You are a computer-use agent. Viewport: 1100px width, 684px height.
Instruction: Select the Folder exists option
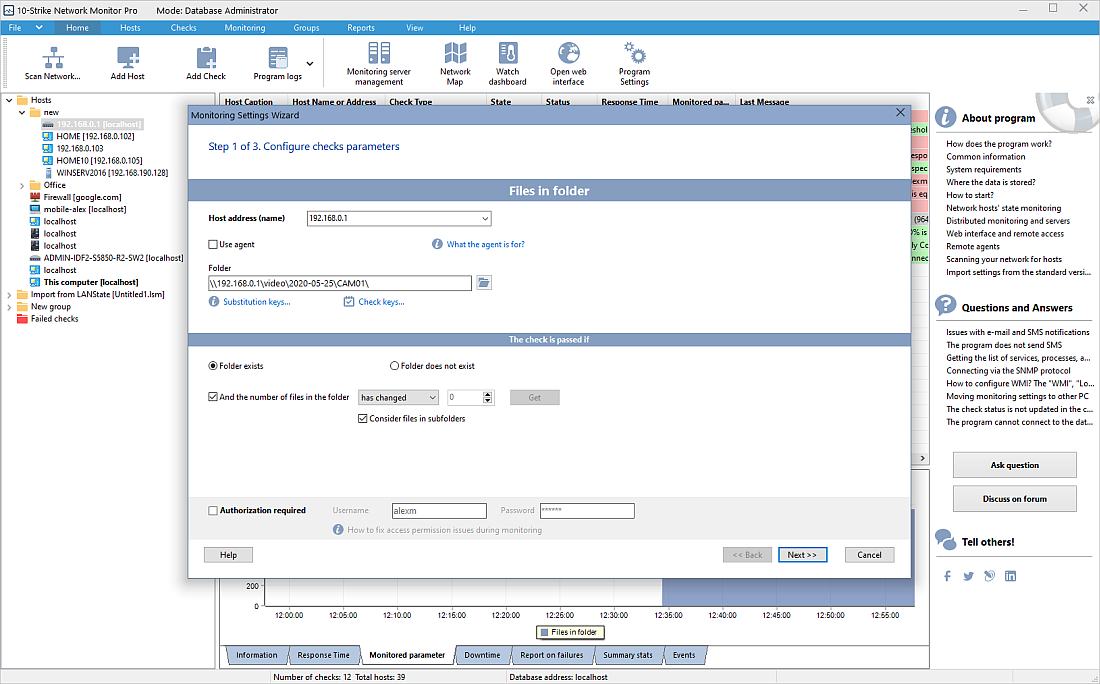point(213,366)
